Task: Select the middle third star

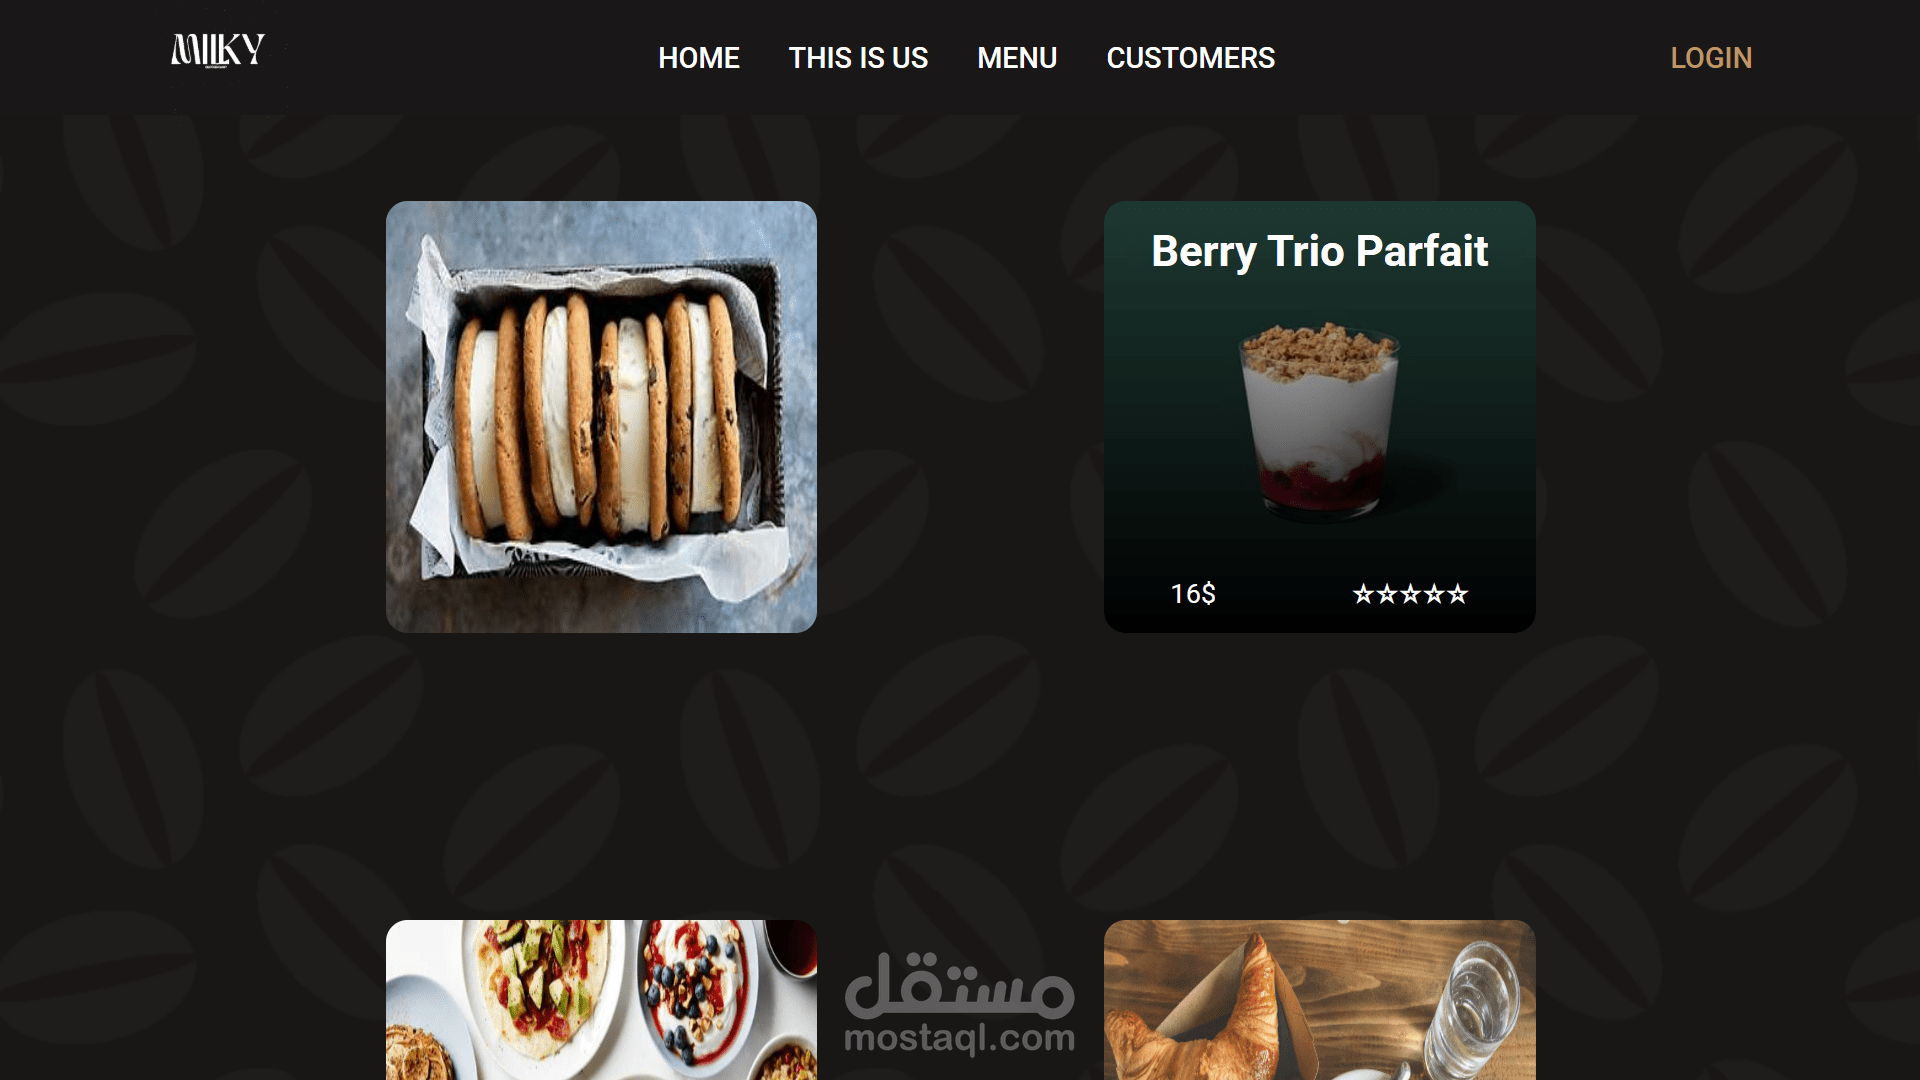Action: (1411, 594)
